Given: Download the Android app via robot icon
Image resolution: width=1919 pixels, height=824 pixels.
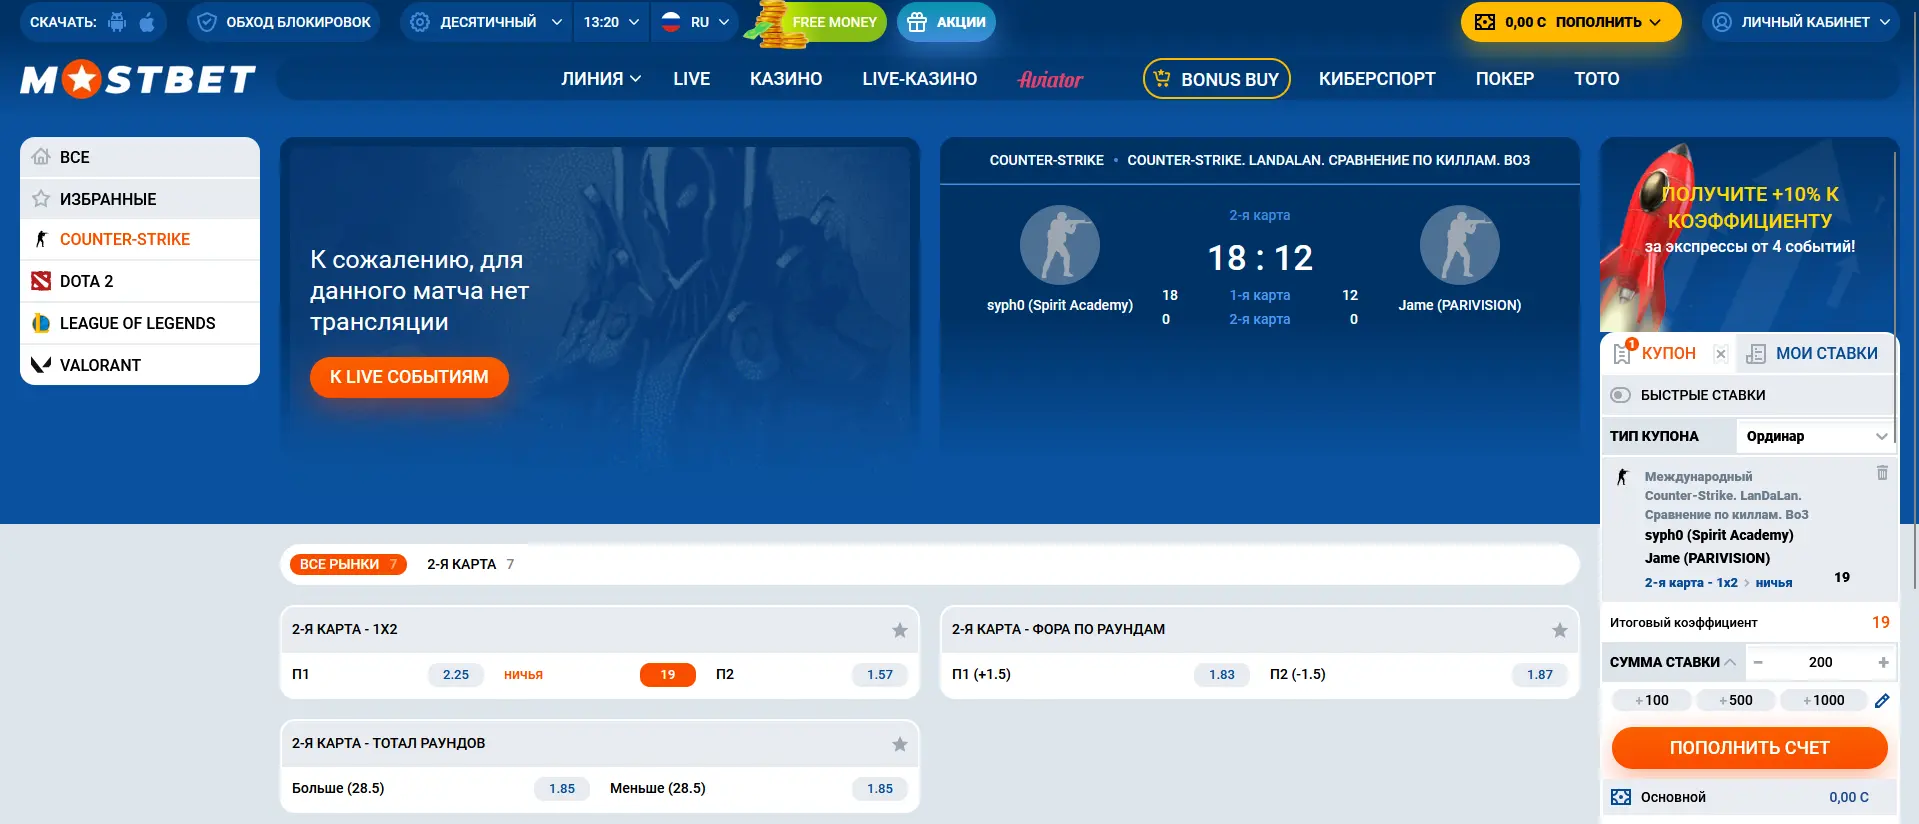Looking at the screenshot, I should 117,22.
